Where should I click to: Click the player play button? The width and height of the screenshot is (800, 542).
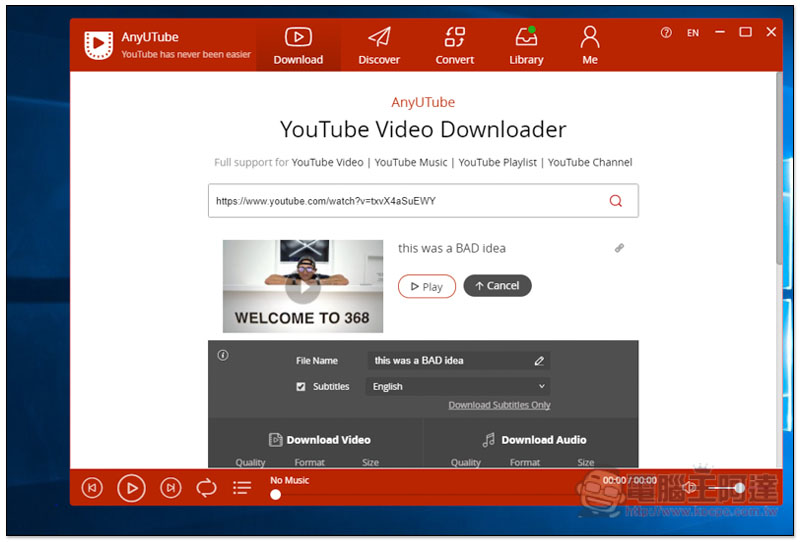pyautogui.click(x=131, y=488)
